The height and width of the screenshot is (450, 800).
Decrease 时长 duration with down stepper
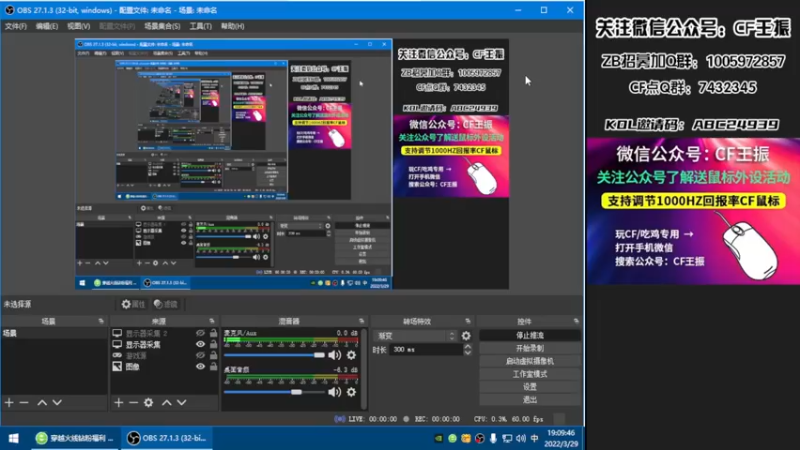click(x=467, y=353)
